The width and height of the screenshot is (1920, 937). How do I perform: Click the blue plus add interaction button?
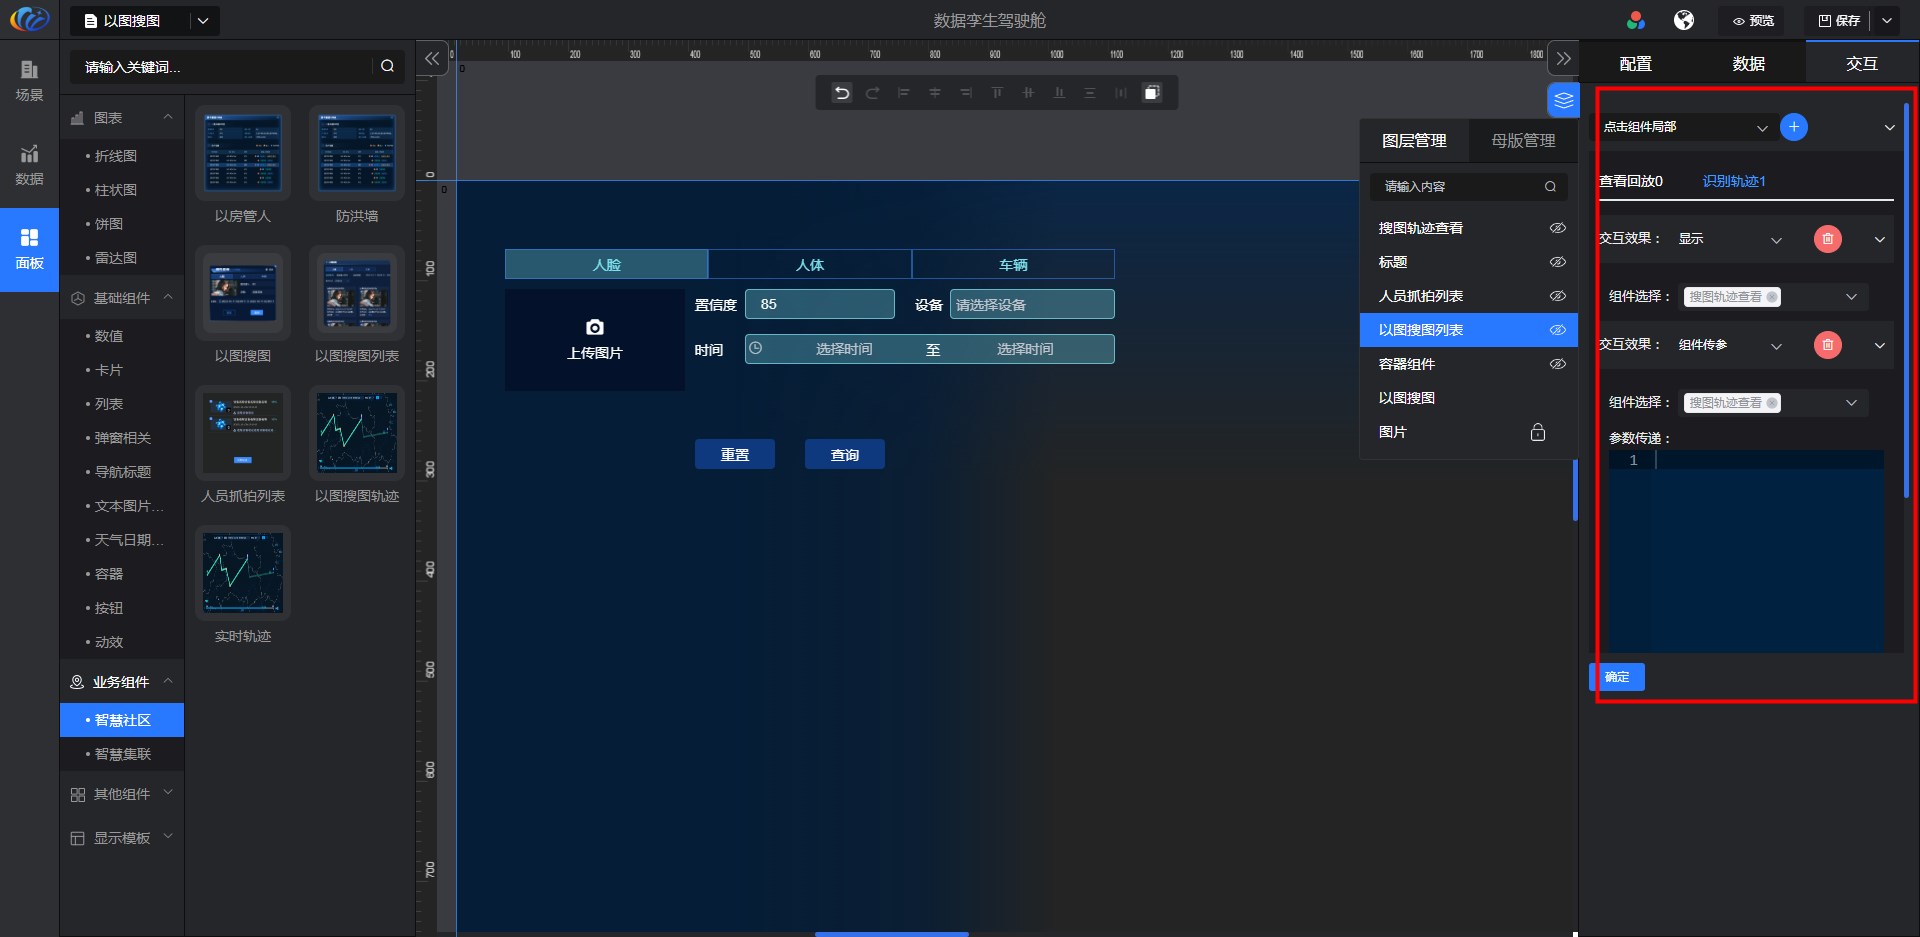[1794, 127]
